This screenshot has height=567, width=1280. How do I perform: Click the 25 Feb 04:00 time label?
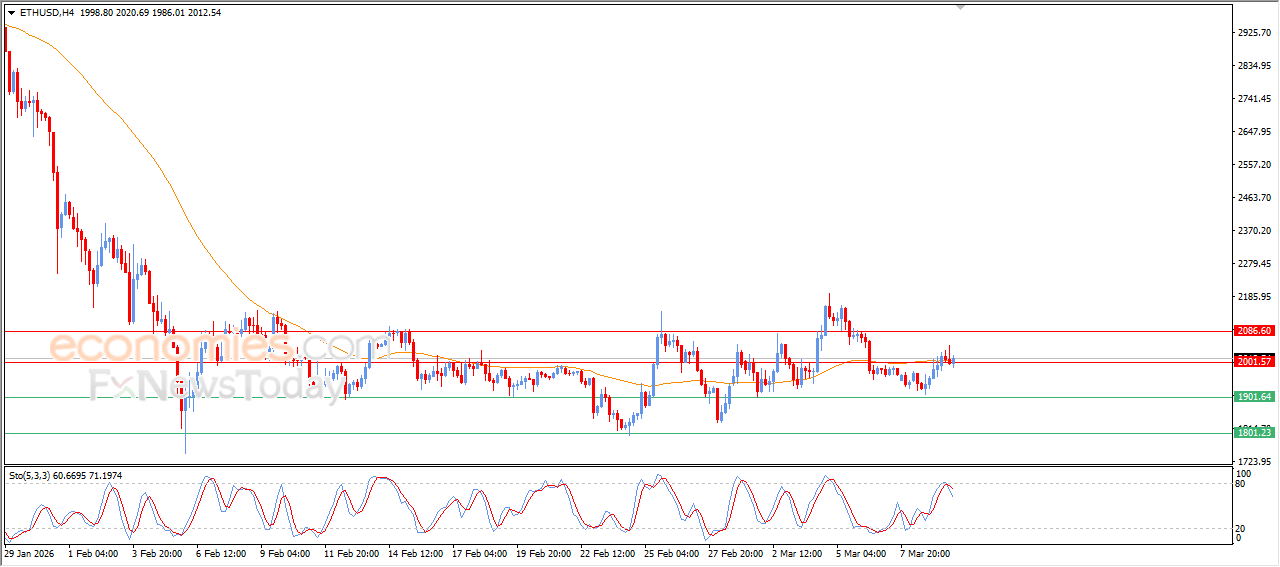(x=671, y=552)
